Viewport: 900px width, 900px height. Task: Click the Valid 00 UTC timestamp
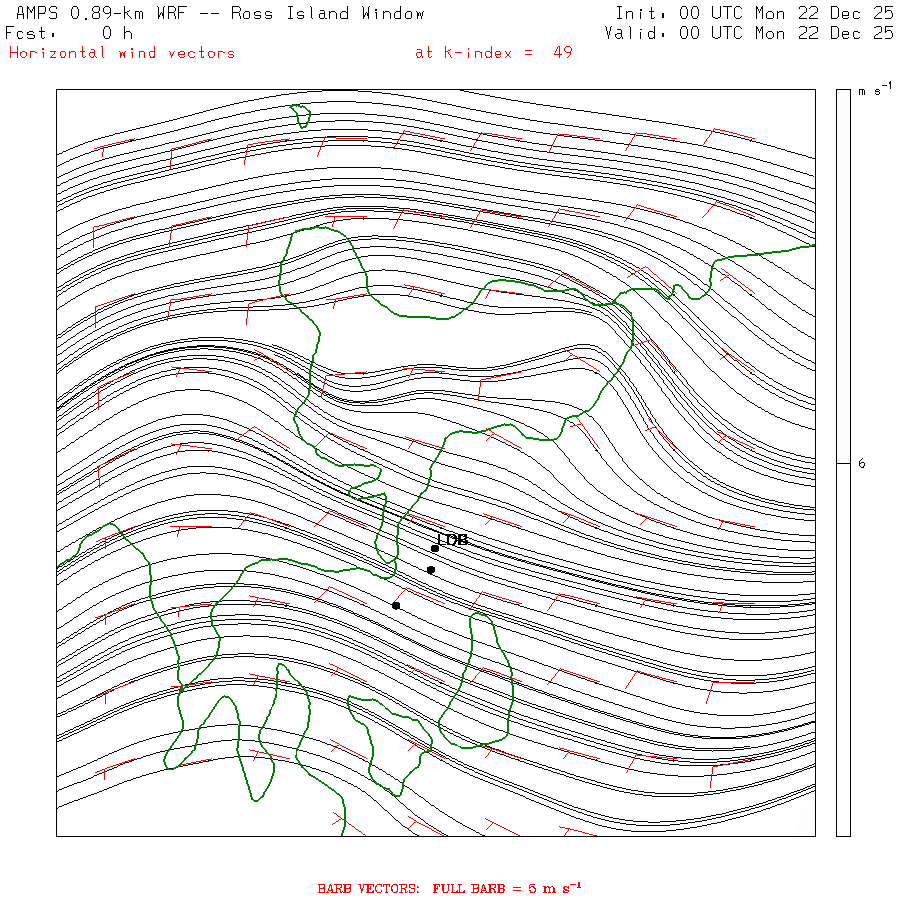click(x=749, y=33)
